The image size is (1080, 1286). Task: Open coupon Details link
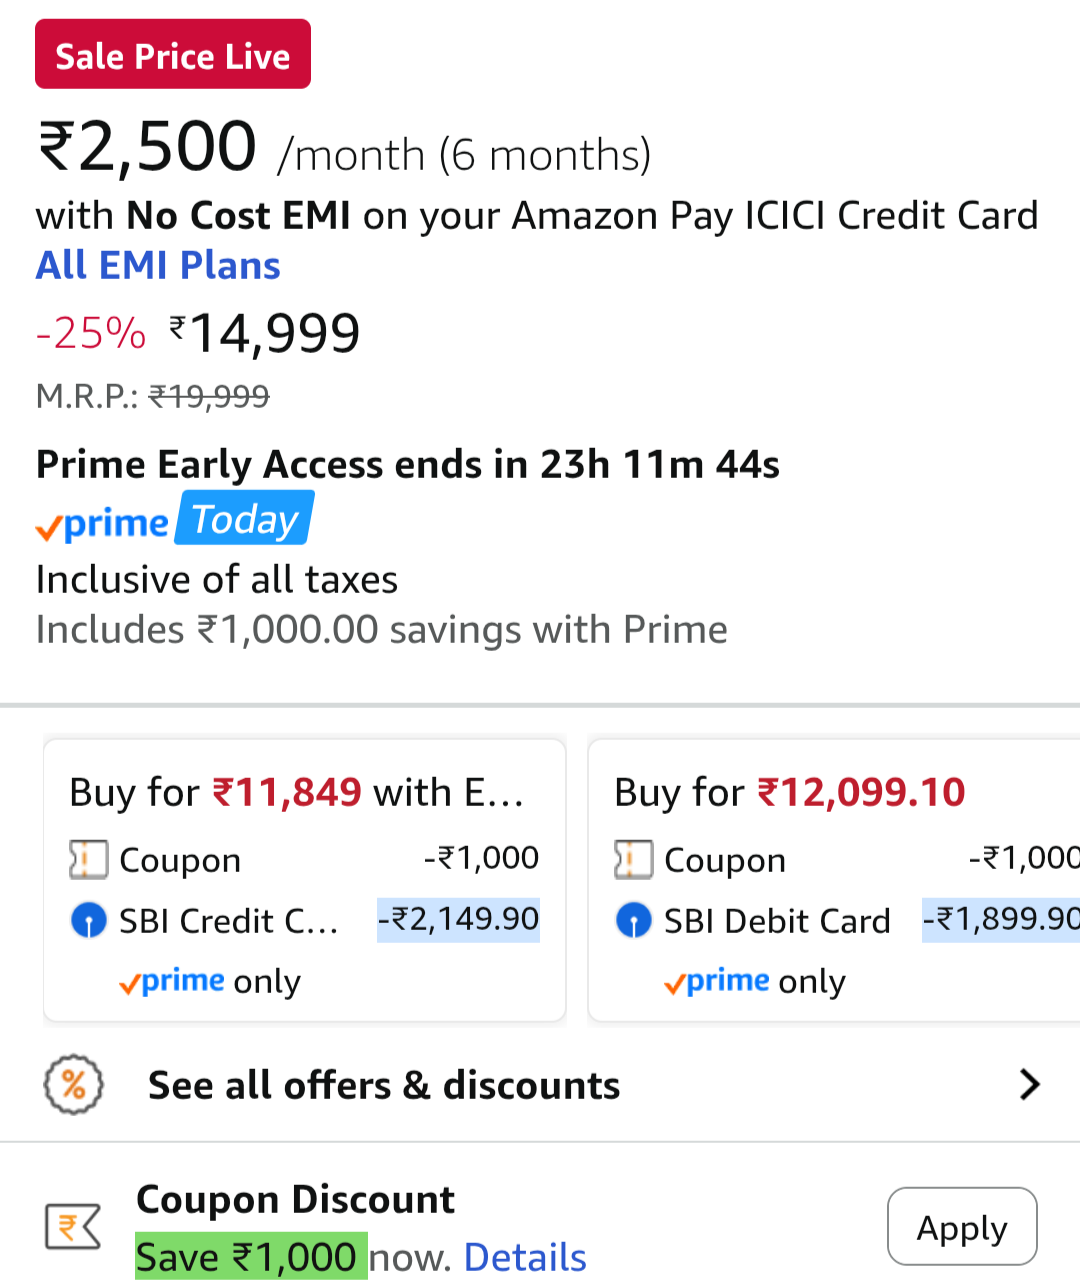525,1257
